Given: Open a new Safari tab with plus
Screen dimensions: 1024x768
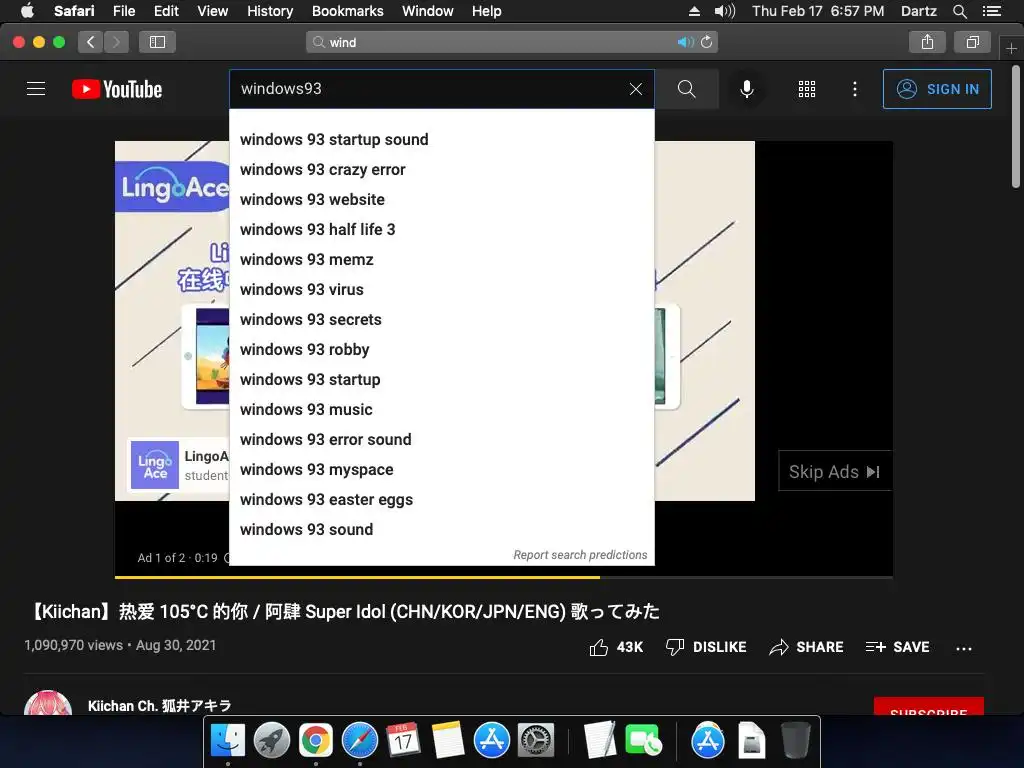Looking at the screenshot, I should [1011, 48].
